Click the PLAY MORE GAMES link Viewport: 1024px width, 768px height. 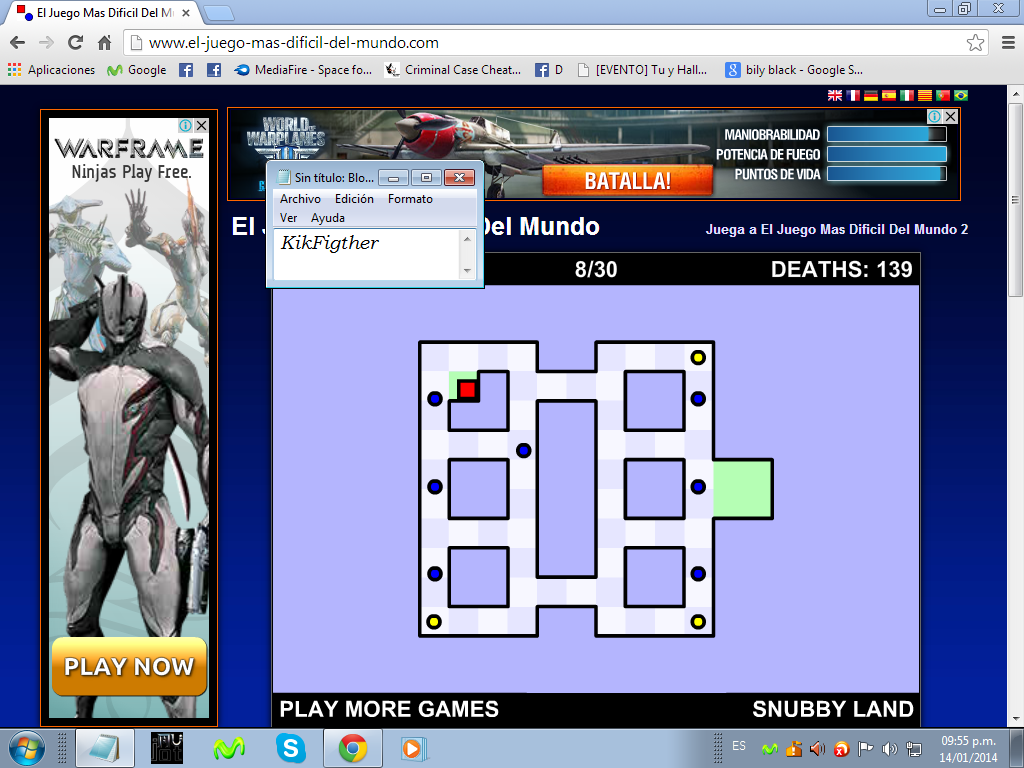point(389,709)
